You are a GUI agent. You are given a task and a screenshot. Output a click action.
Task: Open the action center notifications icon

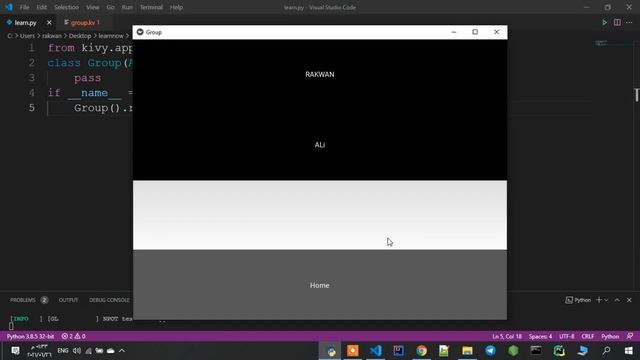click(15, 351)
